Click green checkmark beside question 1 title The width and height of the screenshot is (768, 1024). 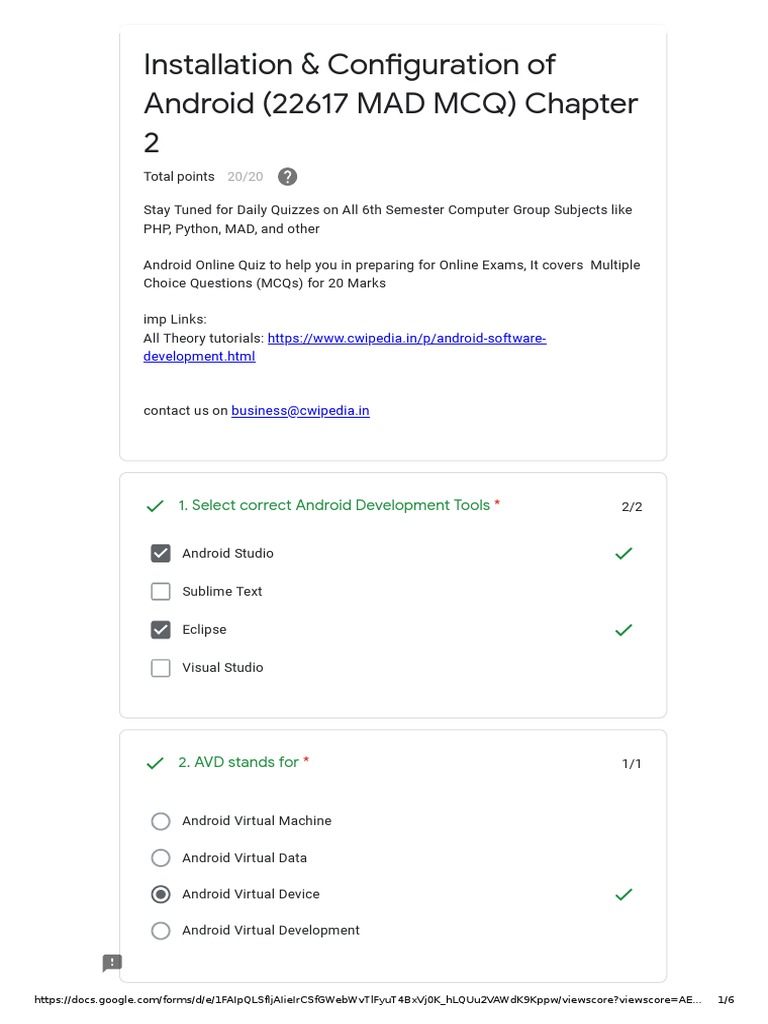click(155, 507)
